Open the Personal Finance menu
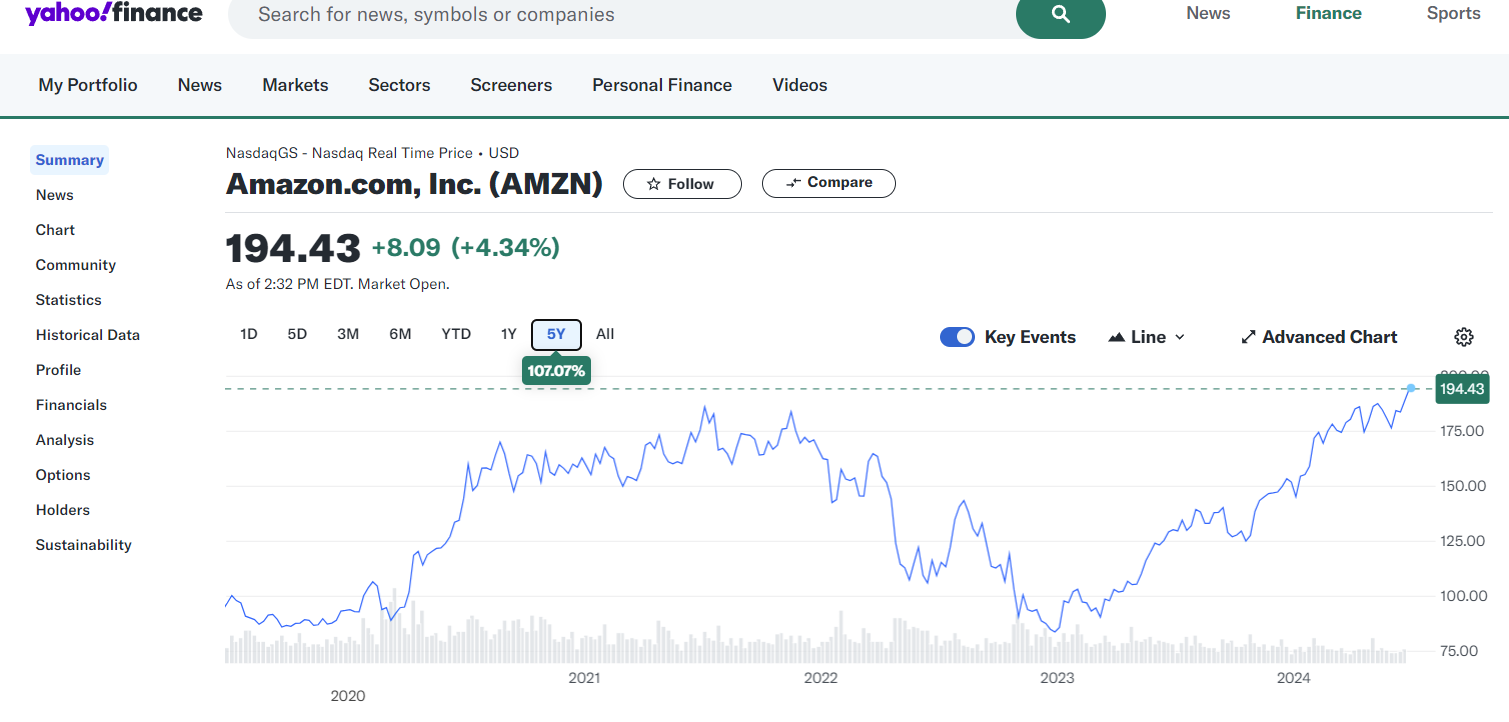1509x722 pixels. pos(662,85)
